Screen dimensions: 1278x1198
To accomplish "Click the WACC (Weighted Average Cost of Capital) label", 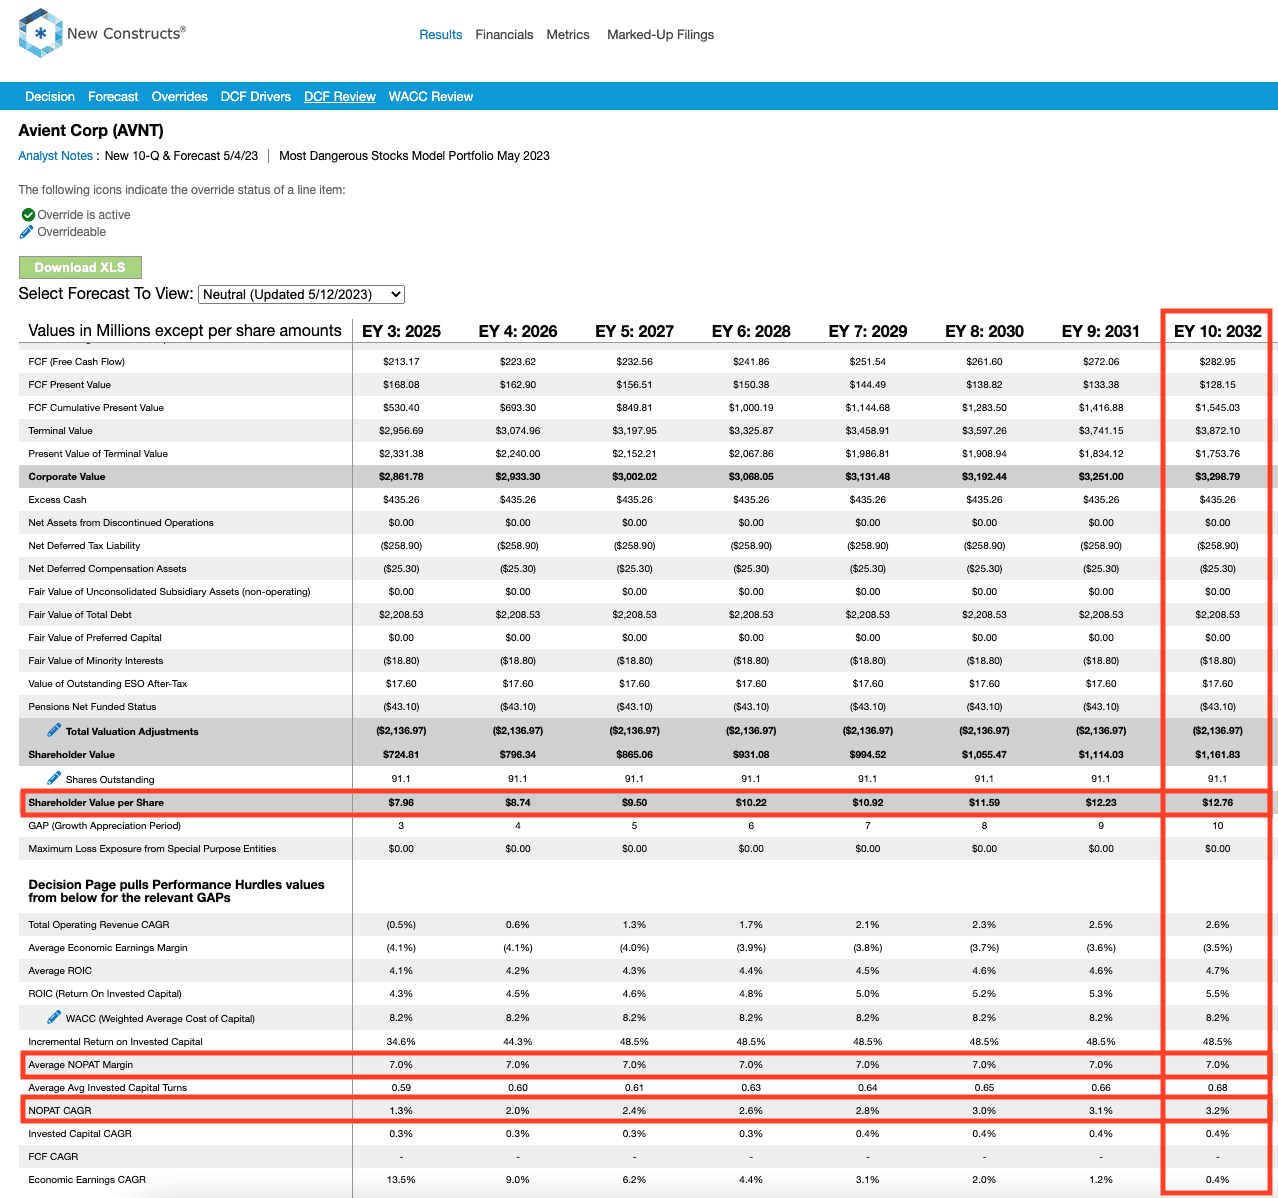I will point(160,1019).
